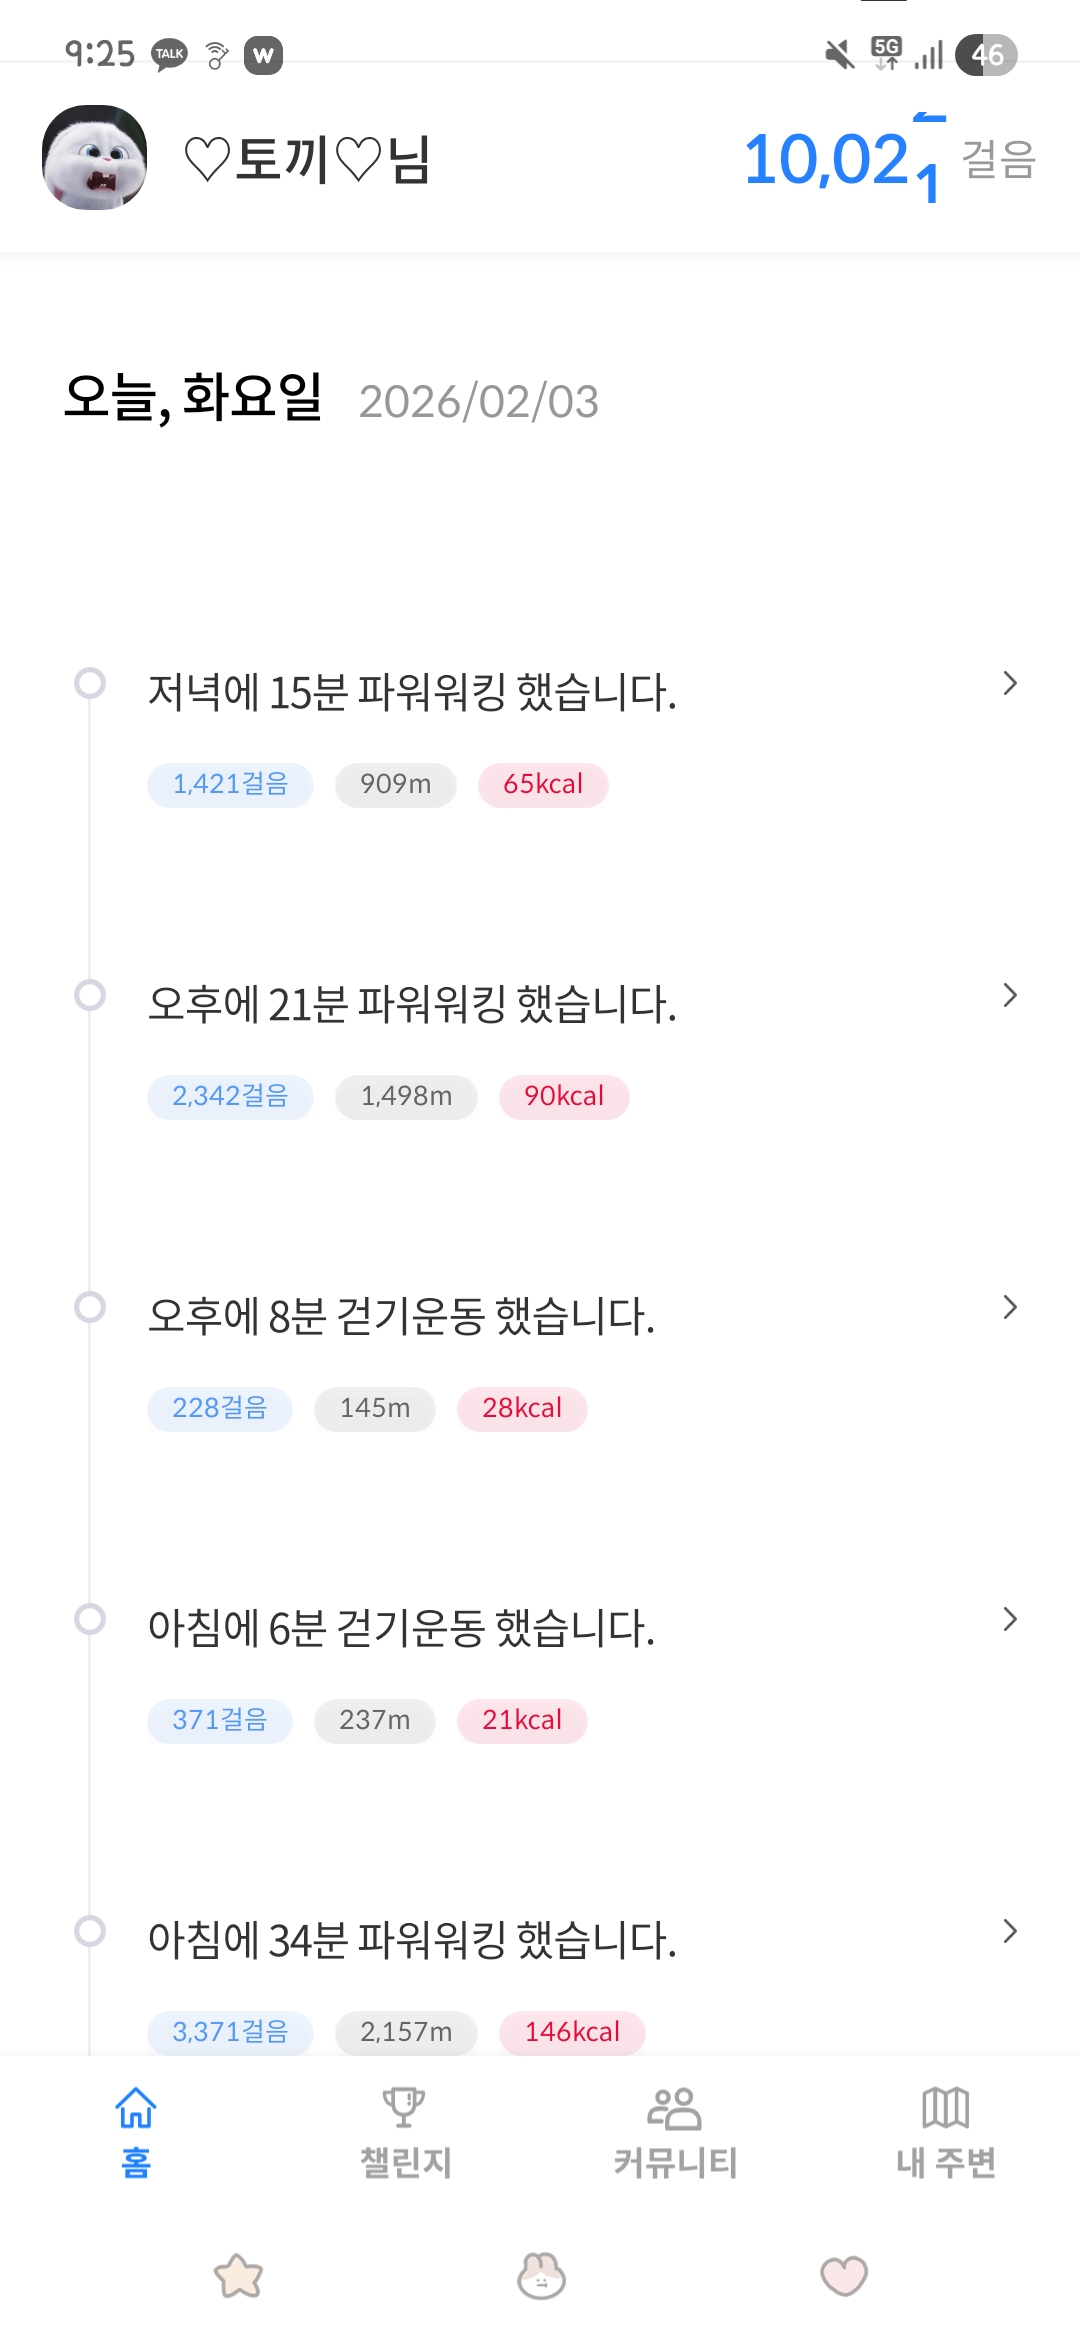Expand the afternoon 8-minute walking entry chevron
Viewport: 1080px width, 2340px height.
[1010, 1308]
